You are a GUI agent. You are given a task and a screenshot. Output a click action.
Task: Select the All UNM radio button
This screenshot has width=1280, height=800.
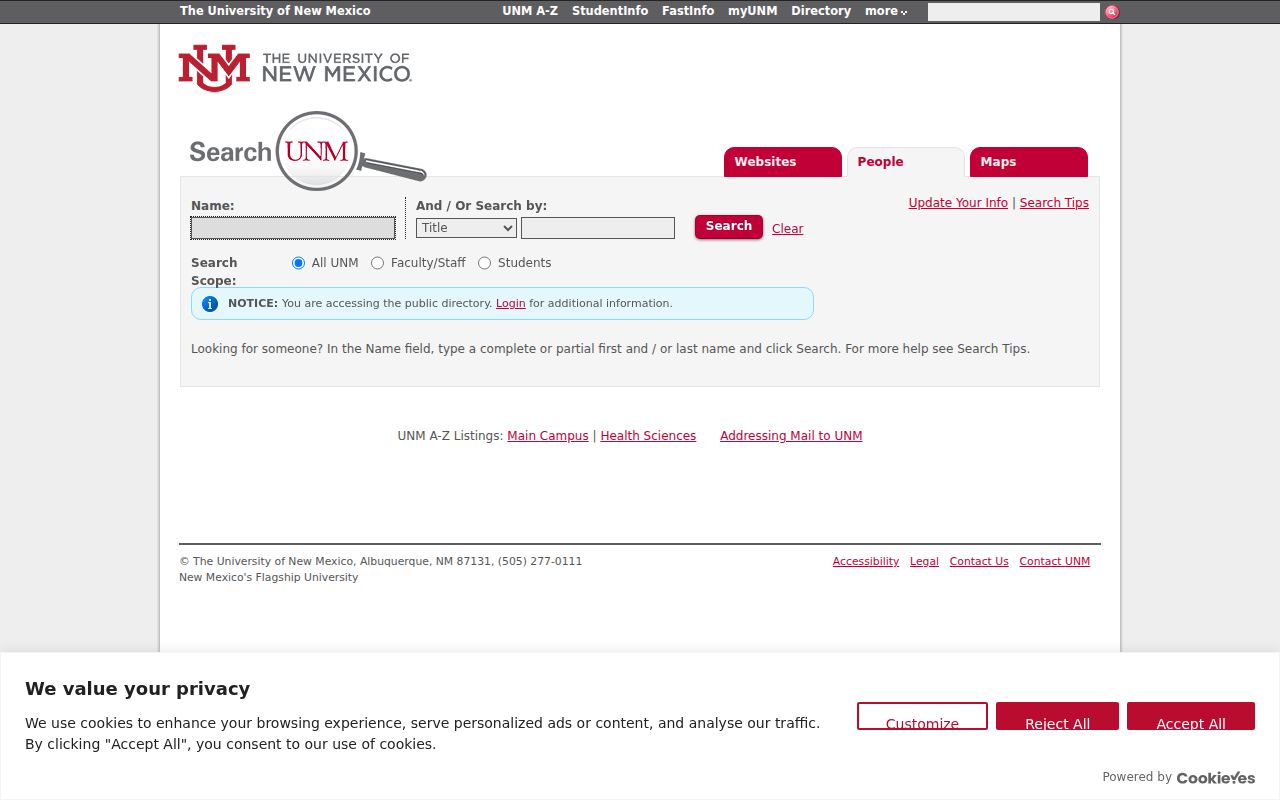coord(298,263)
